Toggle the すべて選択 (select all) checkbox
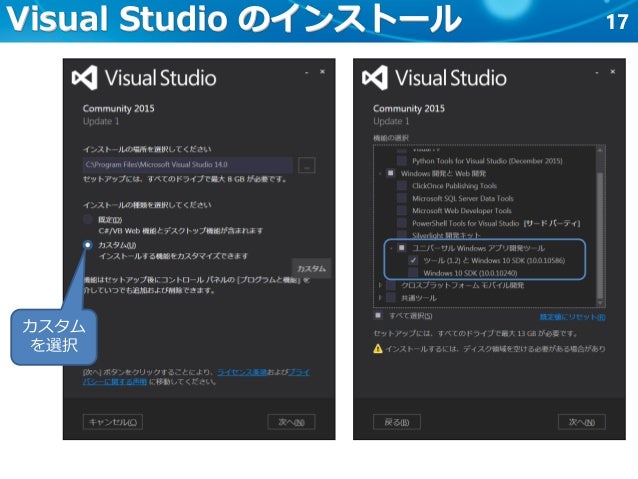This screenshot has width=638, height=479. (378, 315)
